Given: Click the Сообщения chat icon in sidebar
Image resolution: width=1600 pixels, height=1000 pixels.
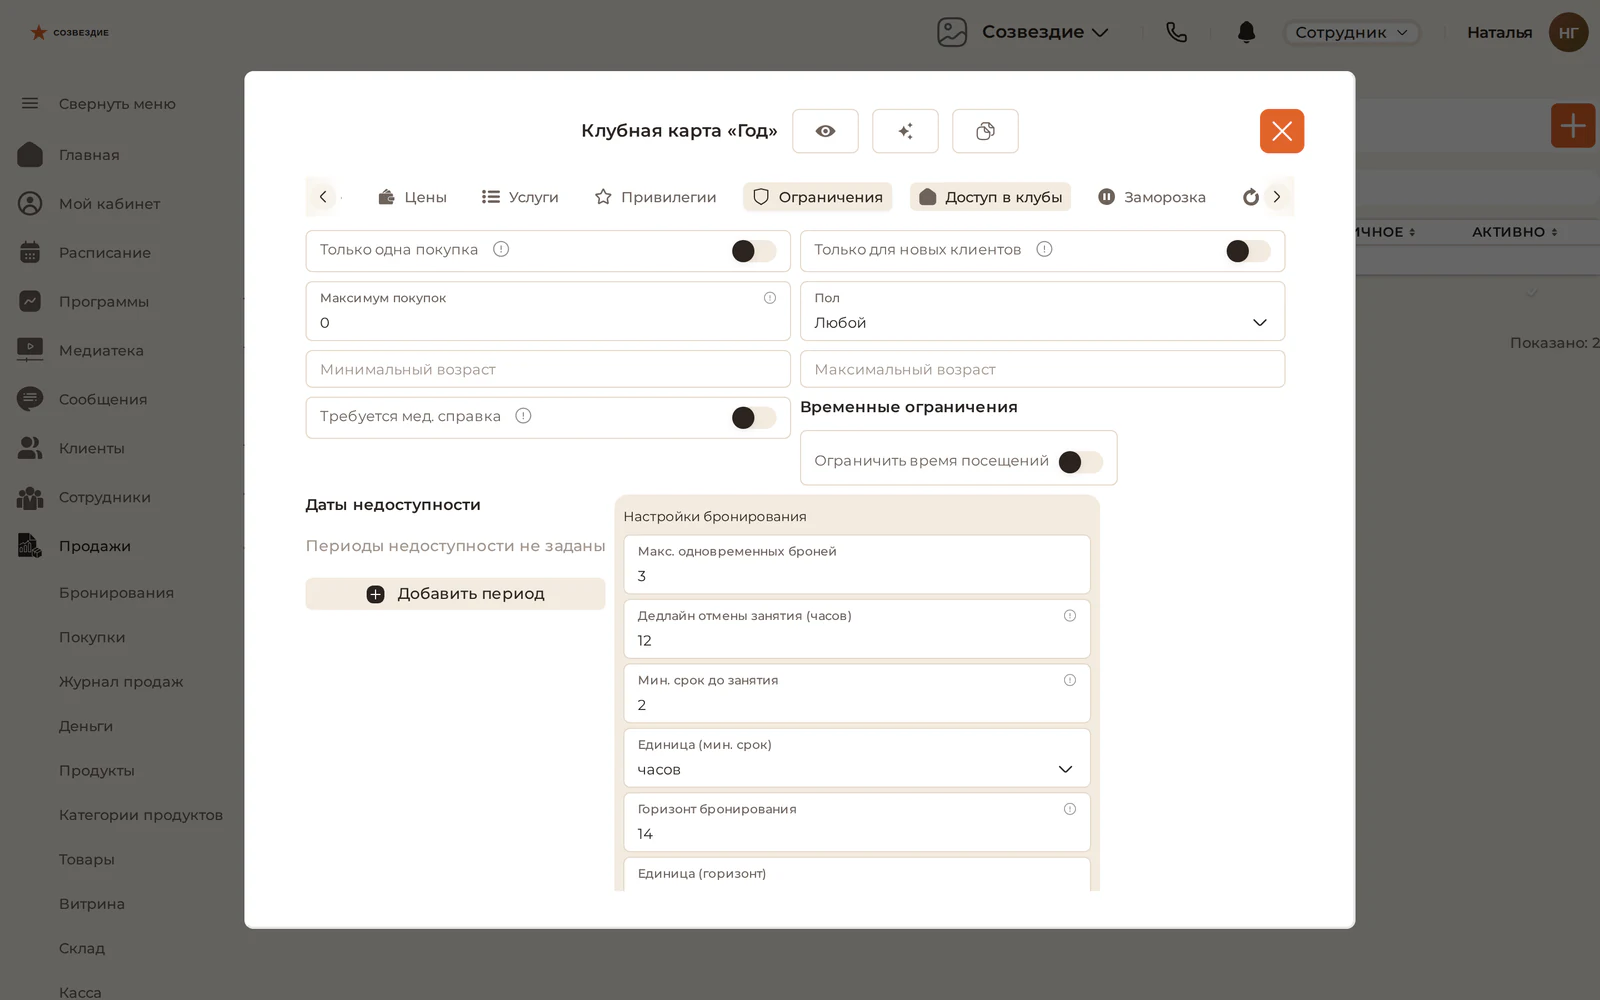Looking at the screenshot, I should click(30, 399).
